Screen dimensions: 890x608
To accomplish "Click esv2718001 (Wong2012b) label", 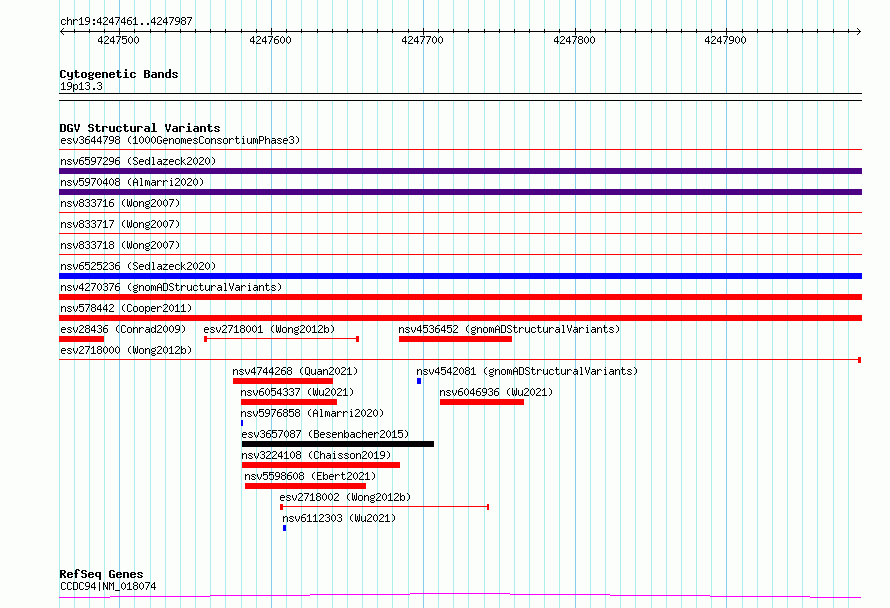I will click(x=269, y=329).
